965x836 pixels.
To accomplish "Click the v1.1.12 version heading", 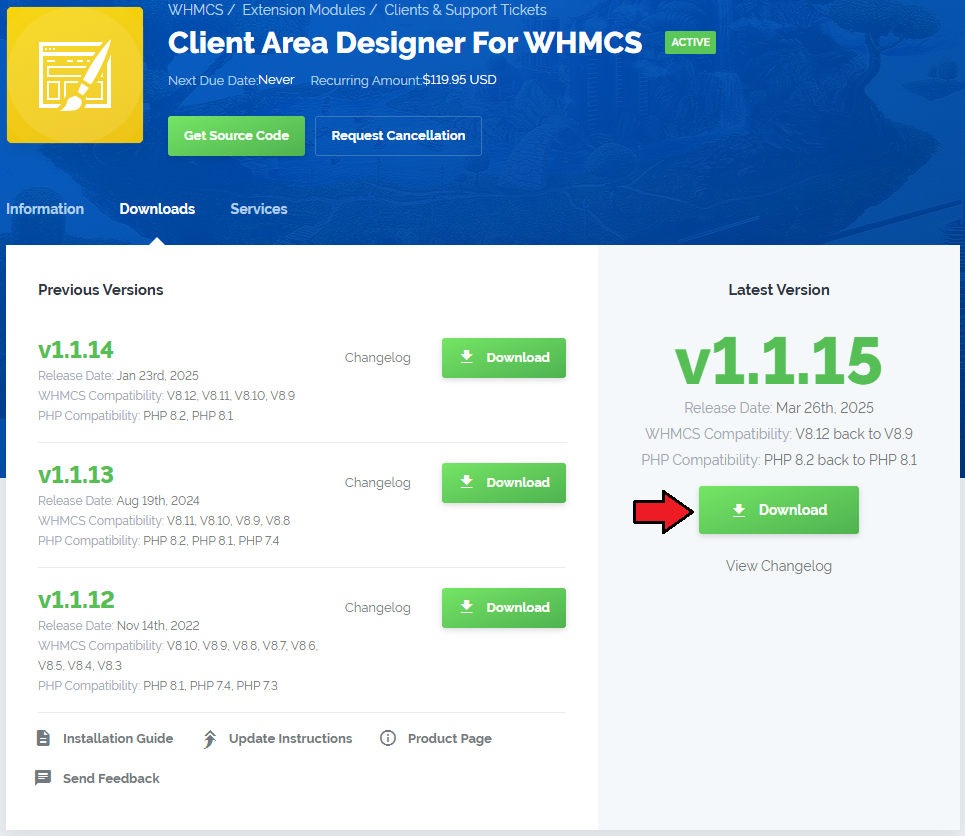I will (76, 600).
